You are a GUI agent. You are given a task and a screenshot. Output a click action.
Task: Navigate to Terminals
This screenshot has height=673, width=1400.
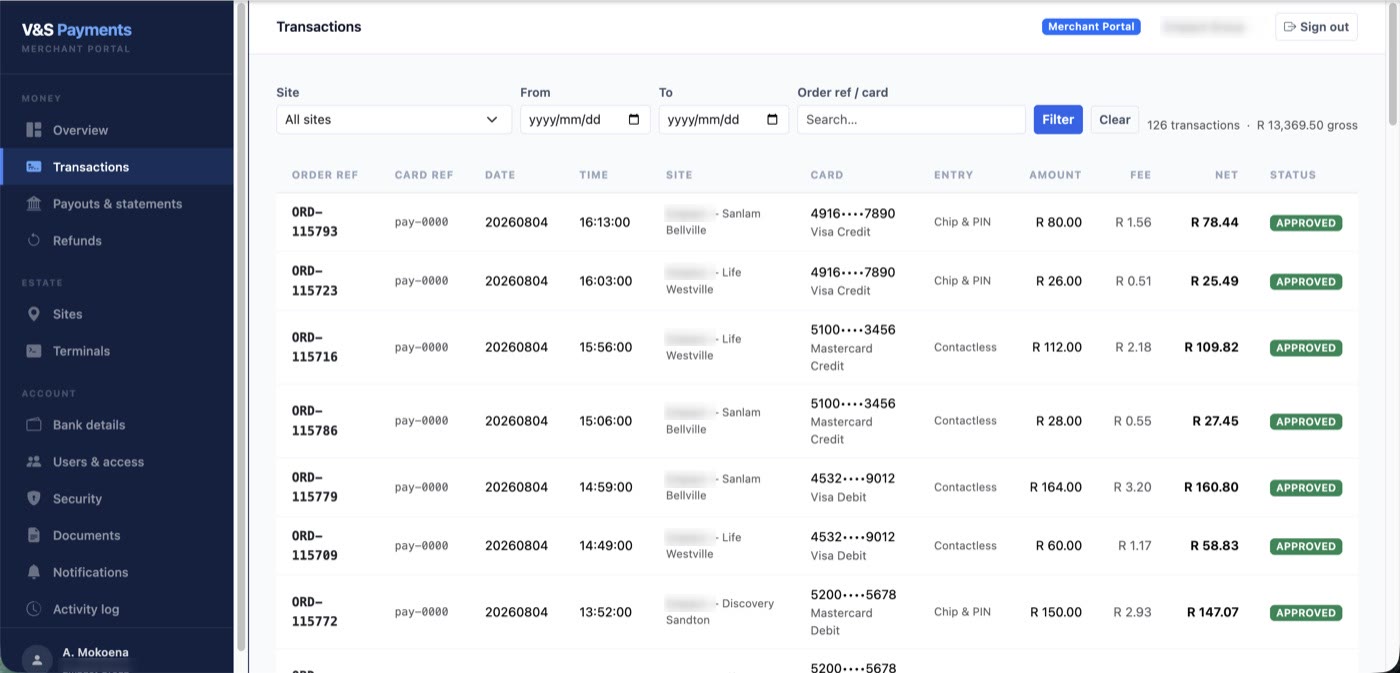[x=117, y=351]
